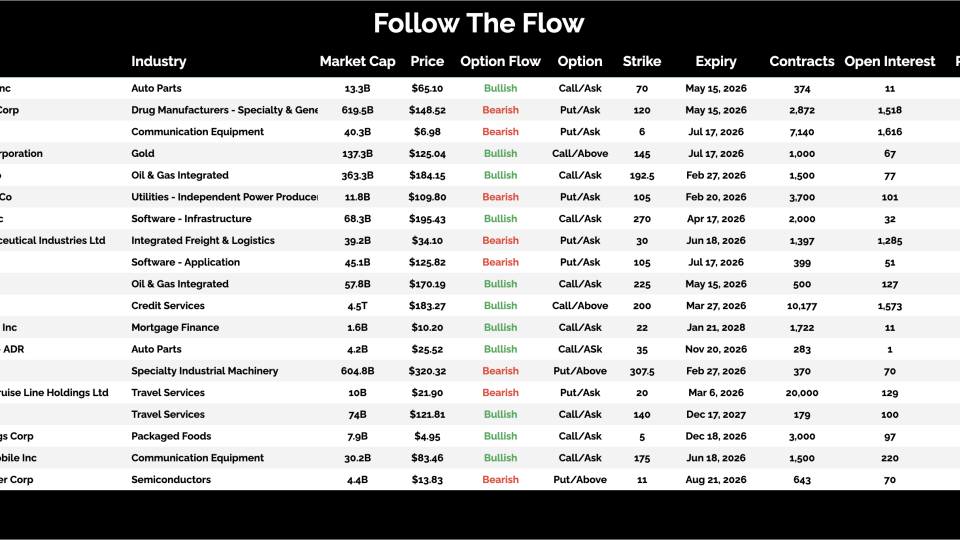Click the Option Flow column header
960x540 pixels.
(500, 61)
